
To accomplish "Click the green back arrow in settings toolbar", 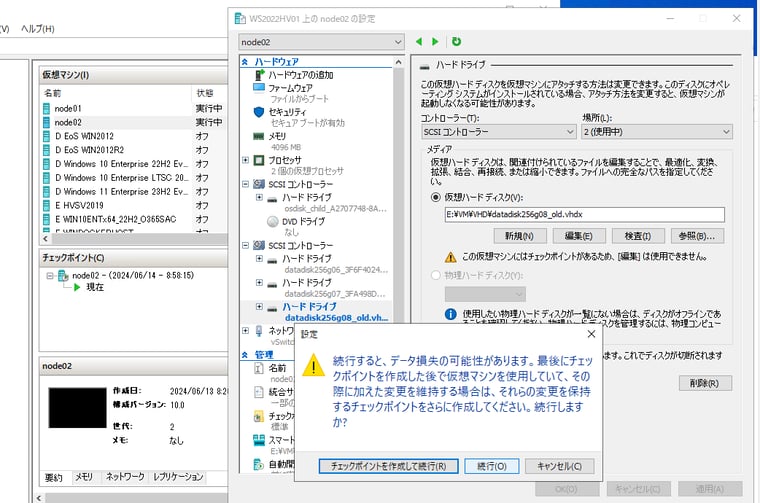I will pos(419,42).
